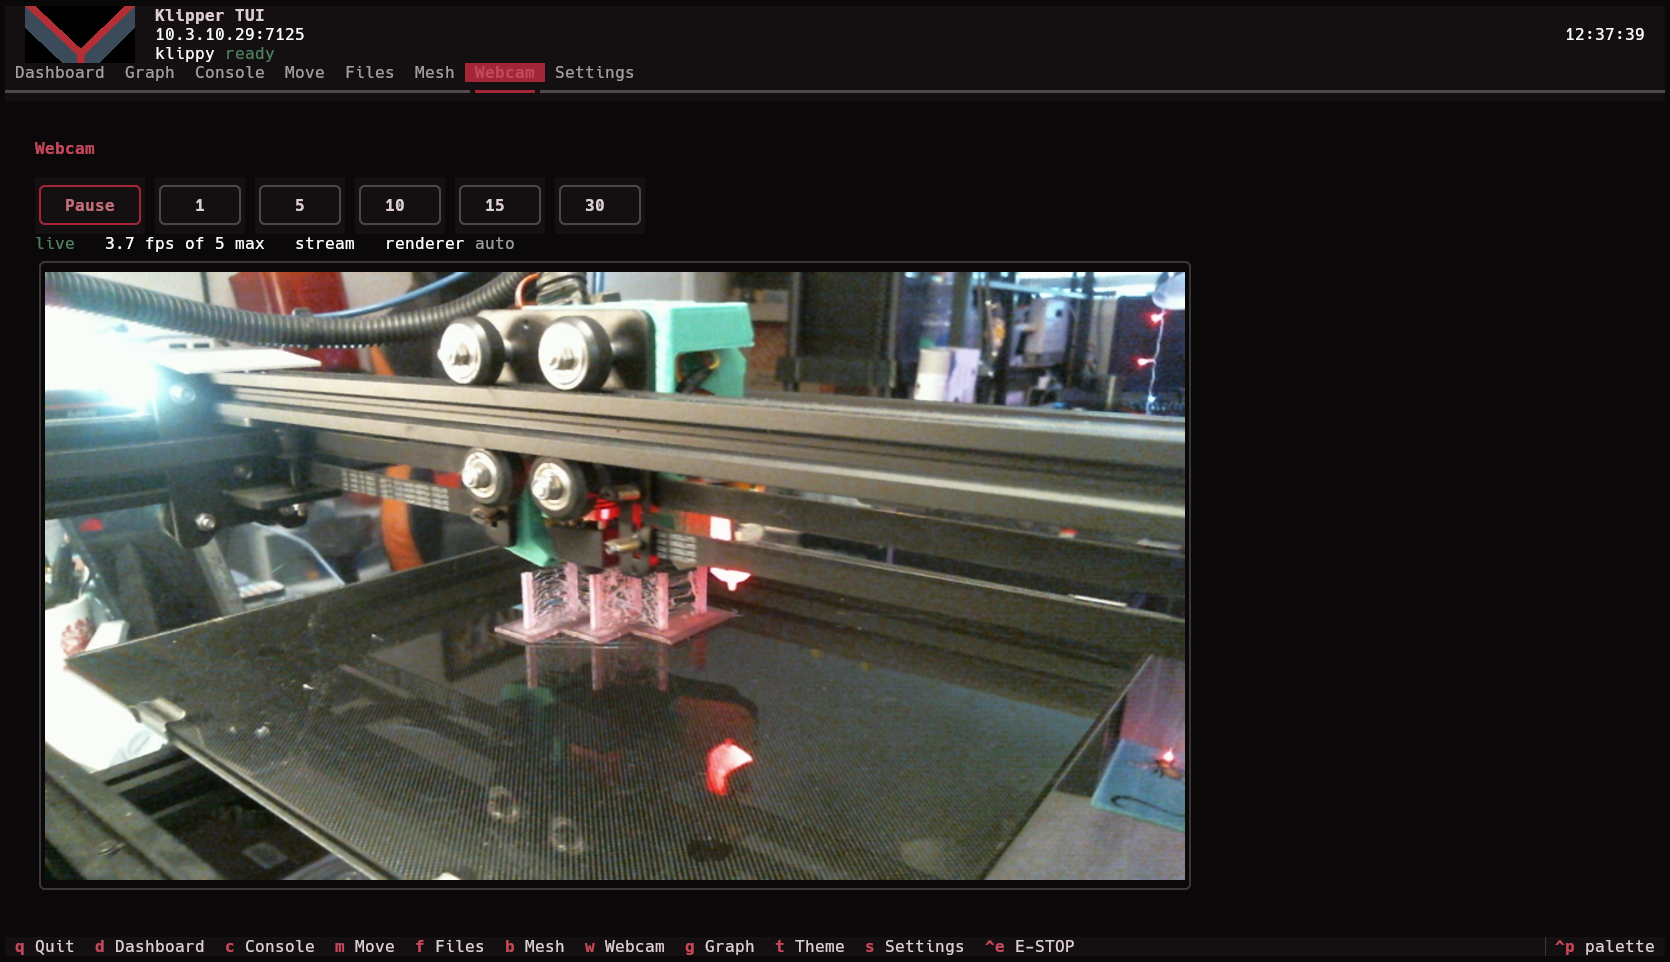Viewport: 1670px width, 962px height.
Task: Click the 'Webcam' section heading
Action: pyautogui.click(x=65, y=148)
